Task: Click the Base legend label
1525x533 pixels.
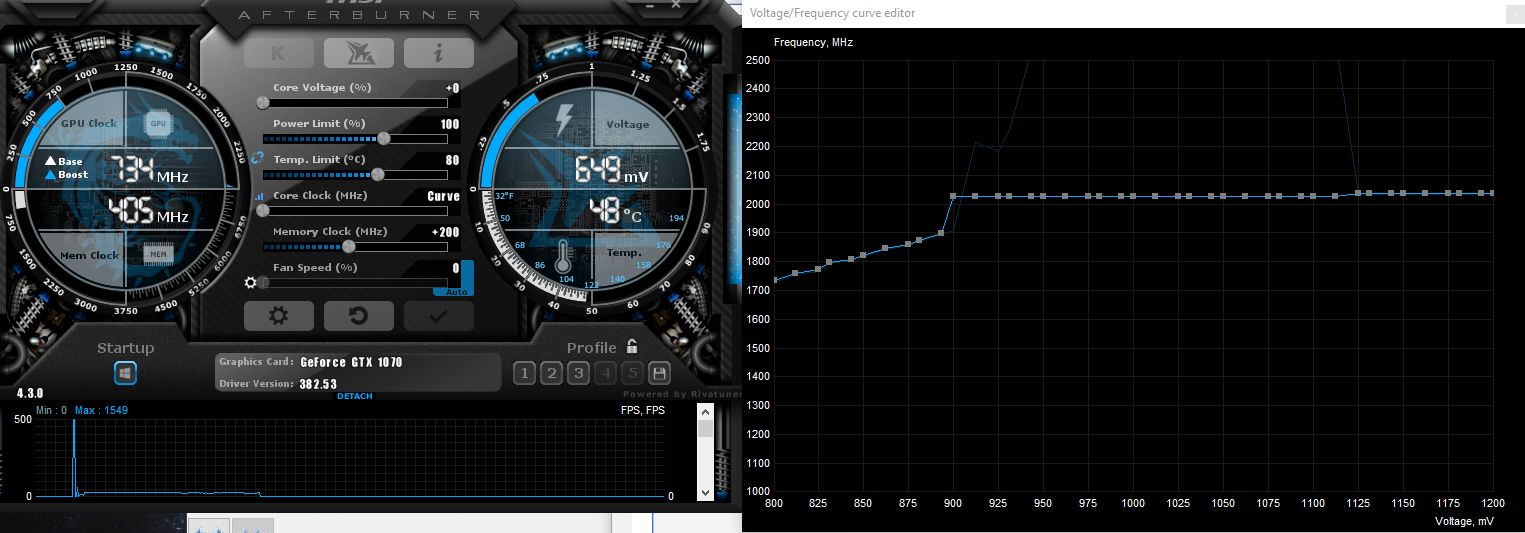Action: coord(70,162)
